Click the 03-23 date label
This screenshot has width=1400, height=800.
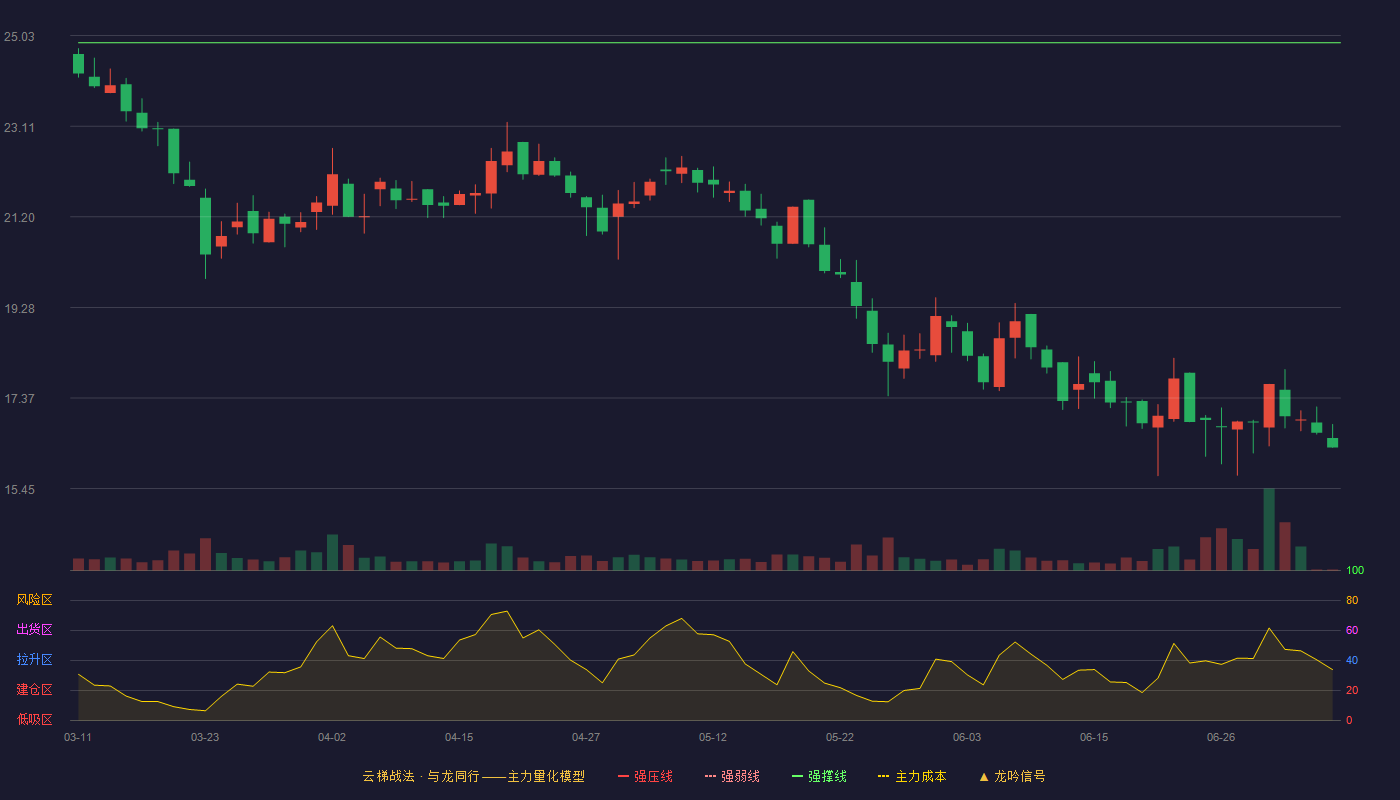coord(205,737)
